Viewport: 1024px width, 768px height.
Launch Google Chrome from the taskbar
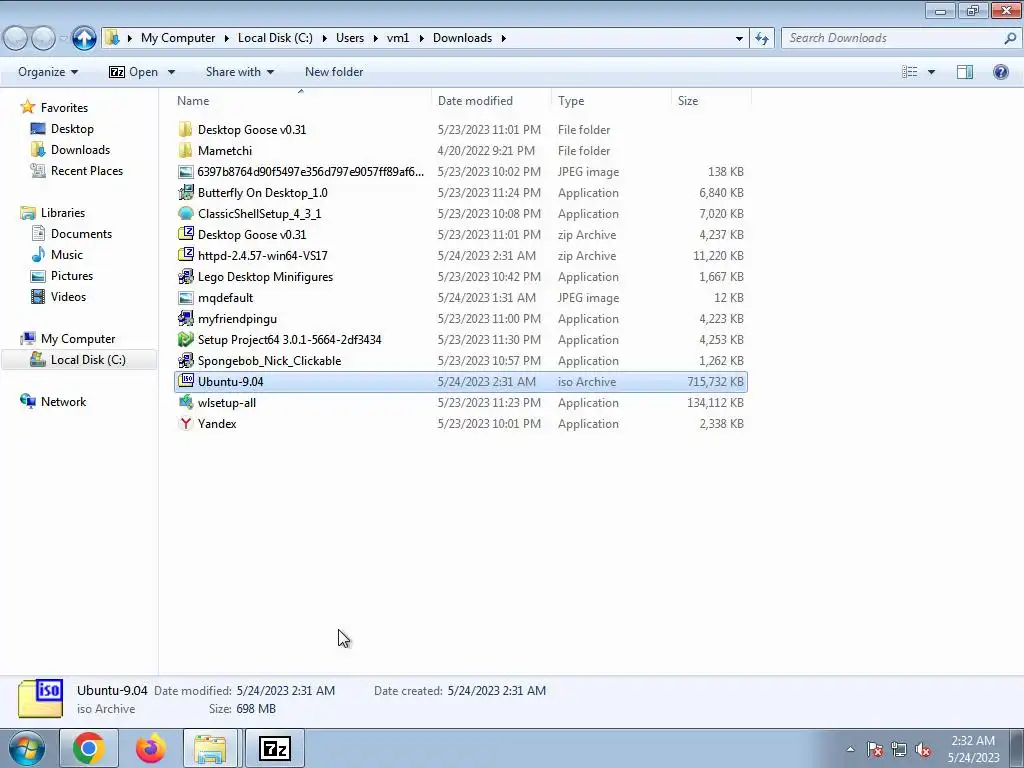point(89,749)
